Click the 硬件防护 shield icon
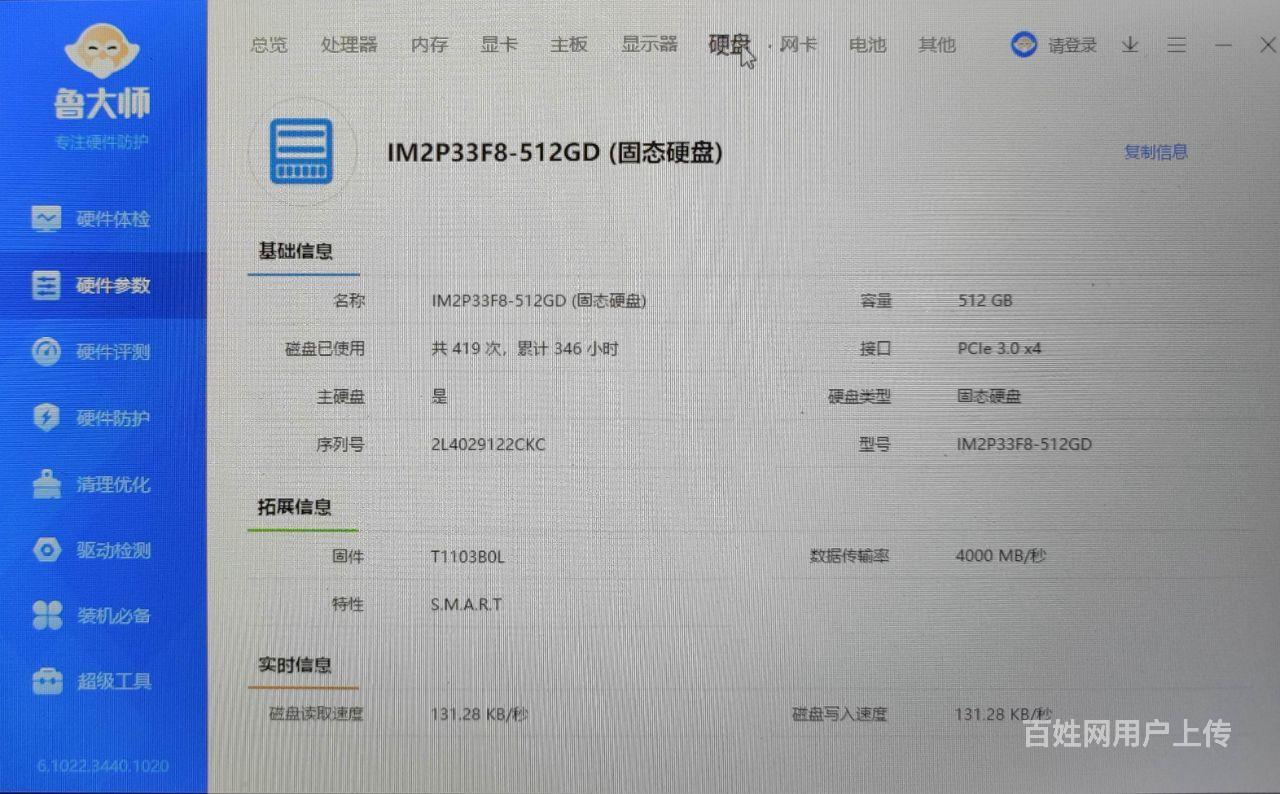 point(46,417)
